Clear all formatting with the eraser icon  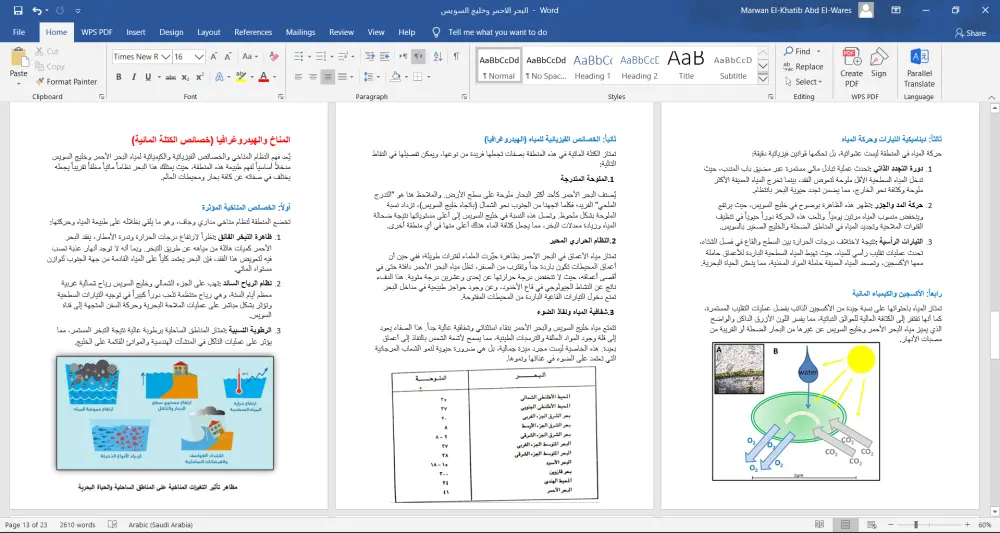point(274,57)
